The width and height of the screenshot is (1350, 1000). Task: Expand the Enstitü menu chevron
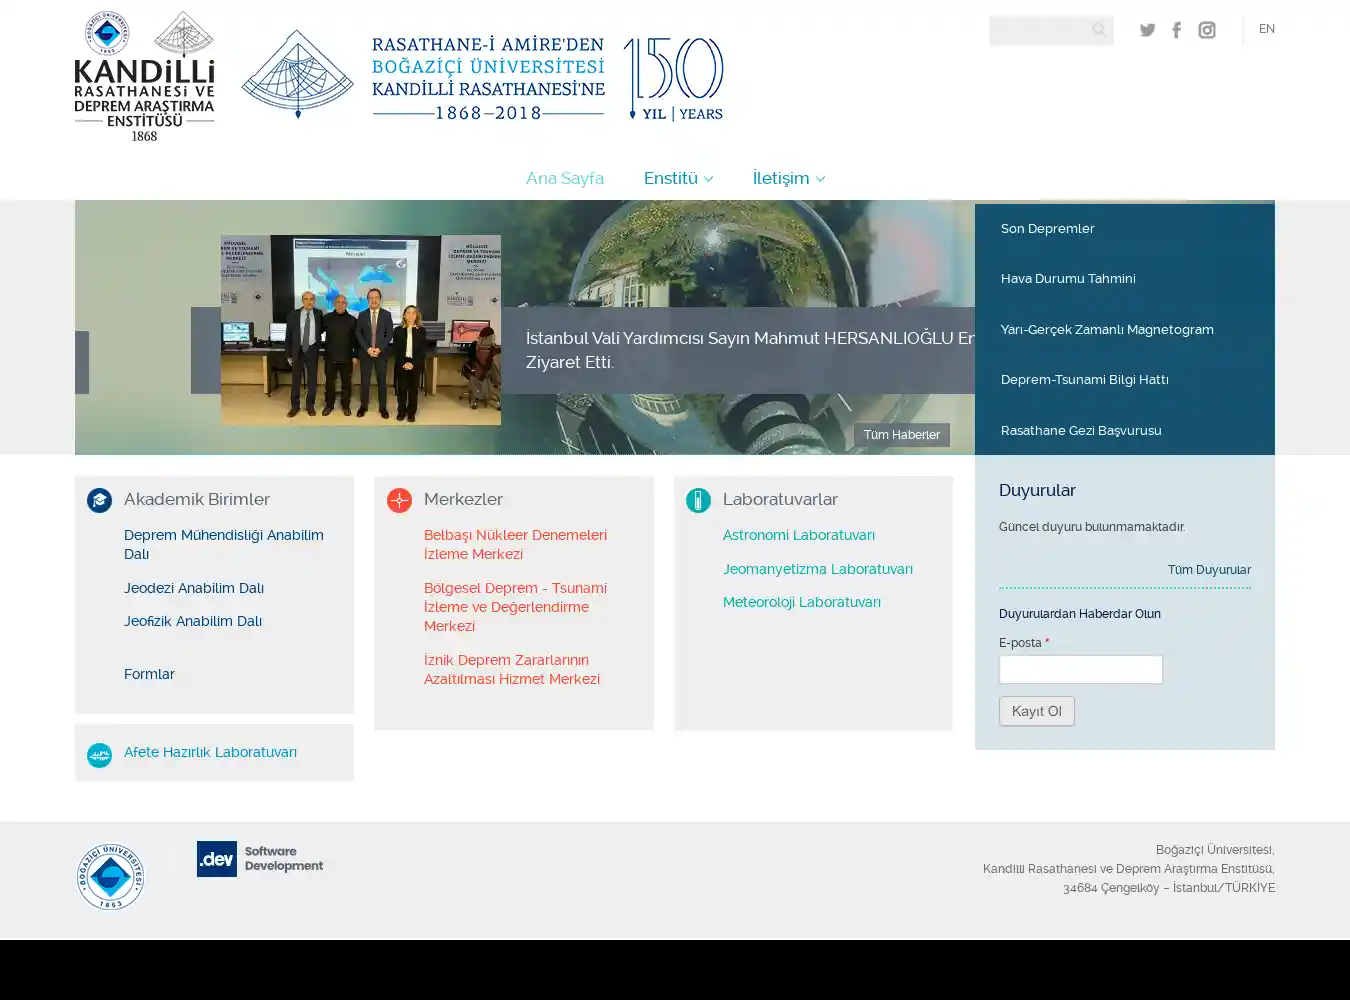709,179
